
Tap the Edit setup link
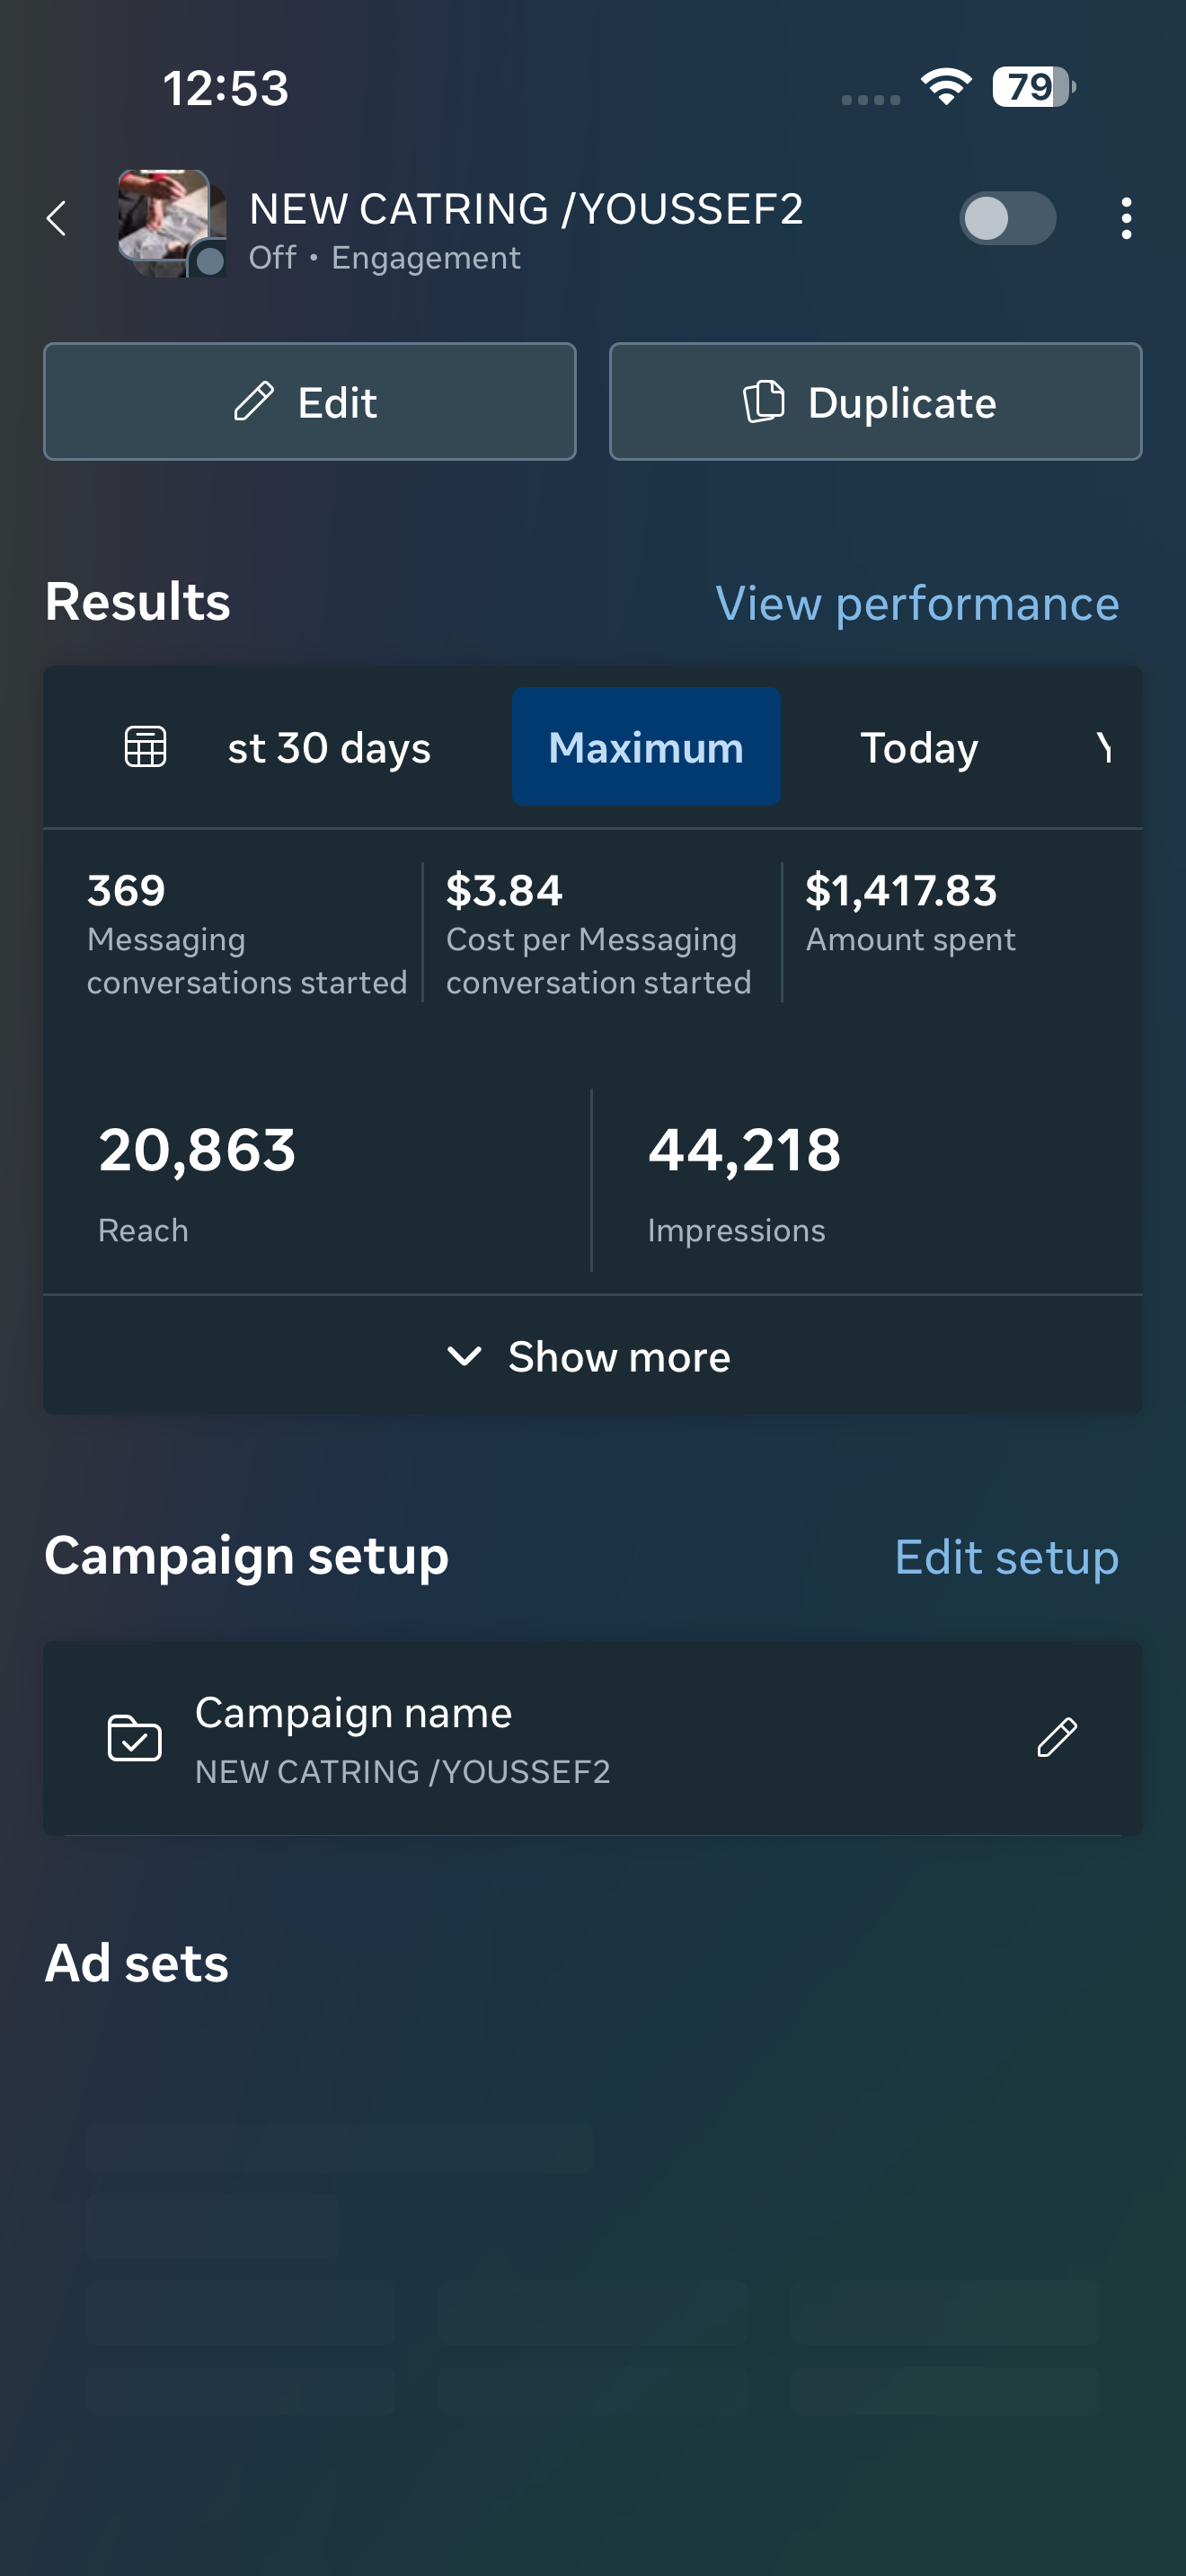1006,1557
